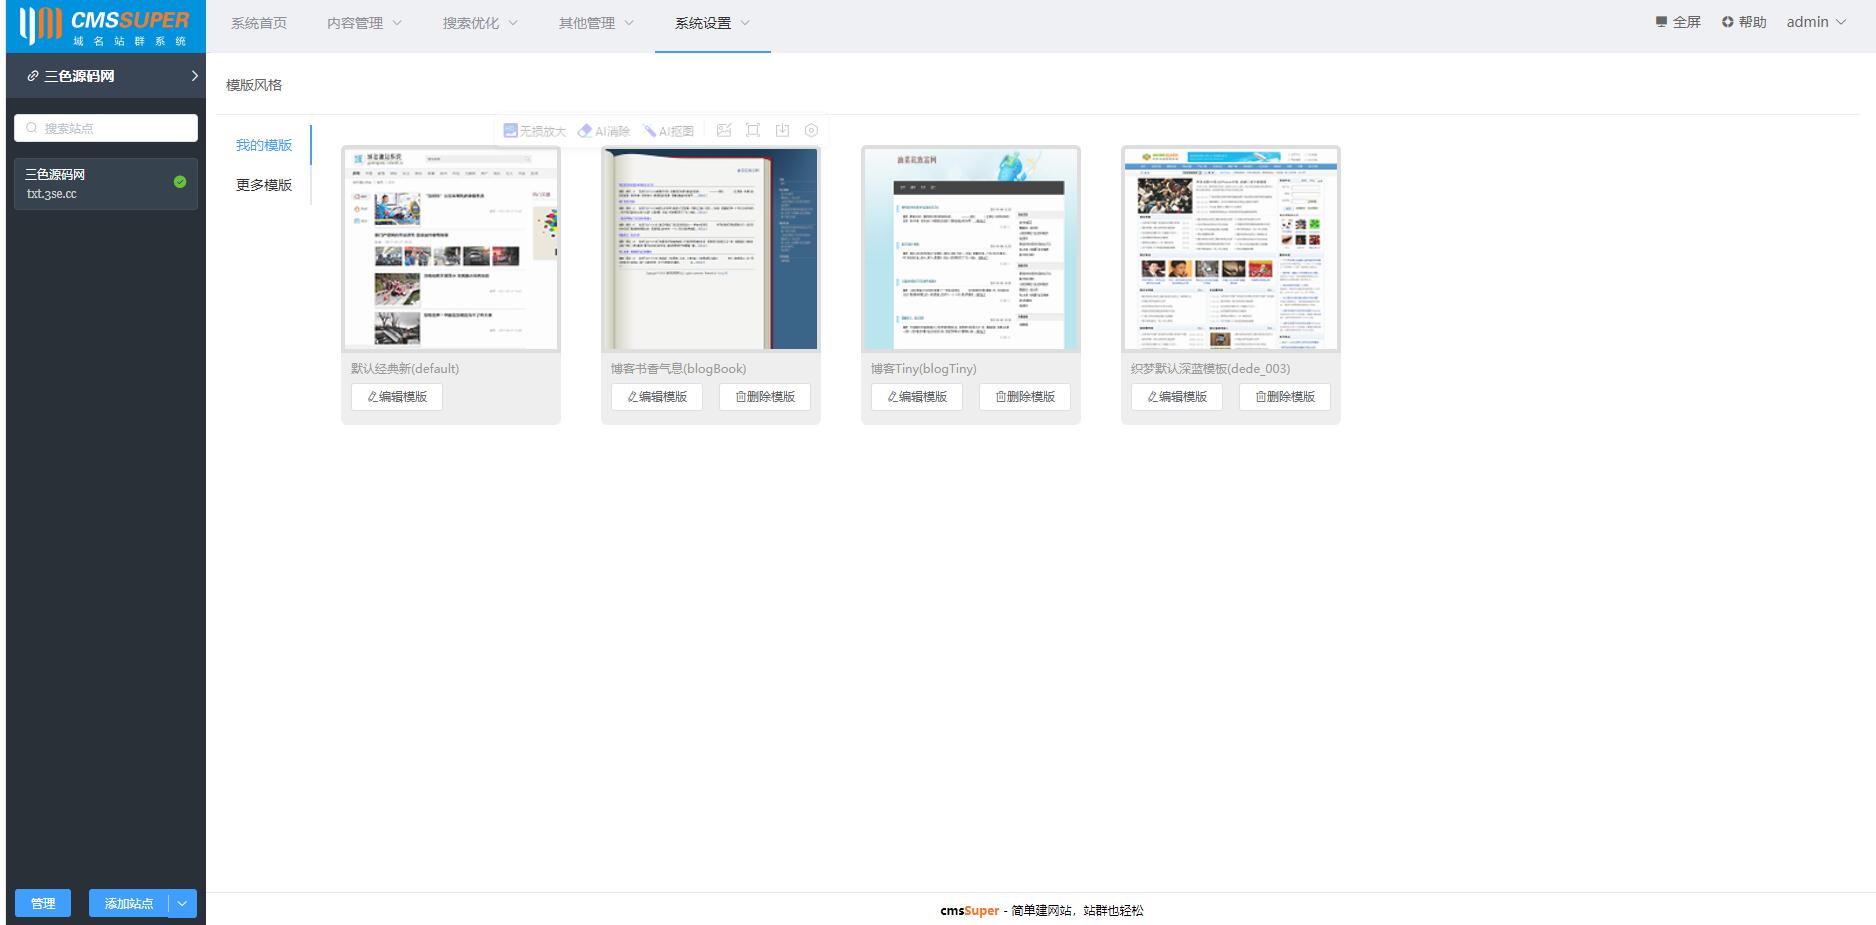This screenshot has height=925, width=1876.
Task: Open the 内容管理 dropdown menu
Action: [364, 23]
